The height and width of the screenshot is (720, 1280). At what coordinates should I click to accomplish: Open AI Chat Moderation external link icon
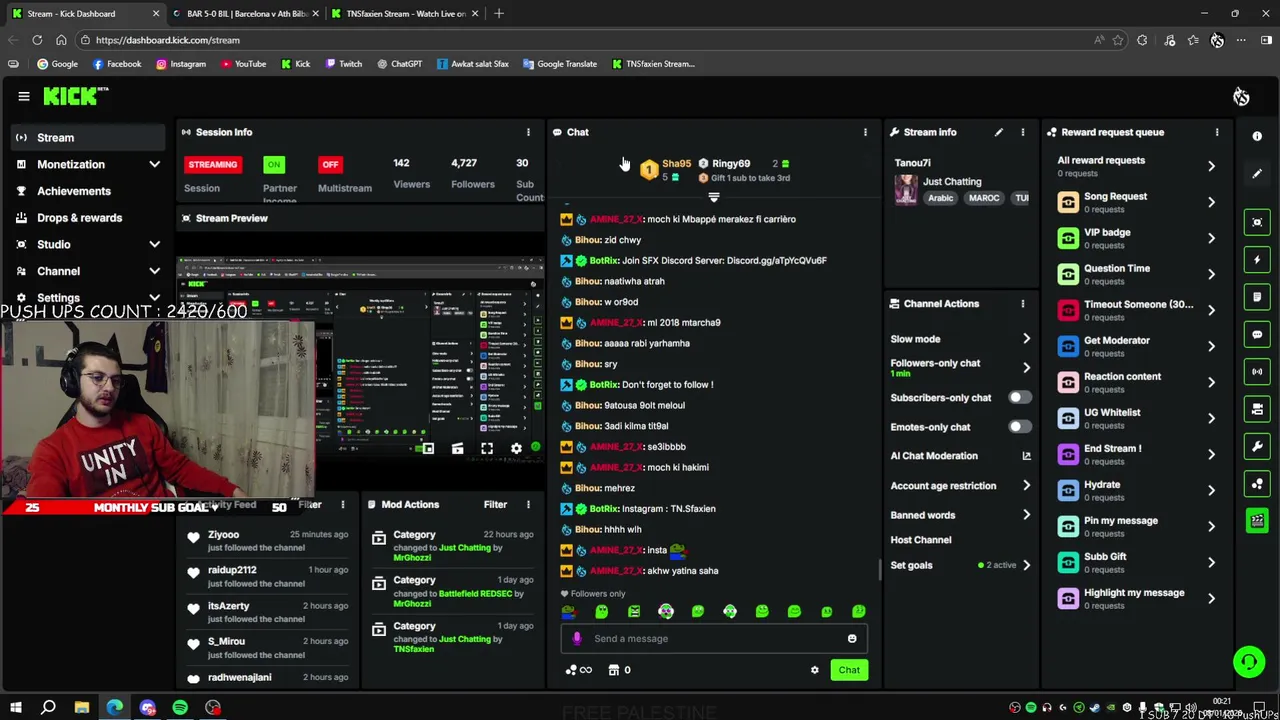(x=1026, y=456)
